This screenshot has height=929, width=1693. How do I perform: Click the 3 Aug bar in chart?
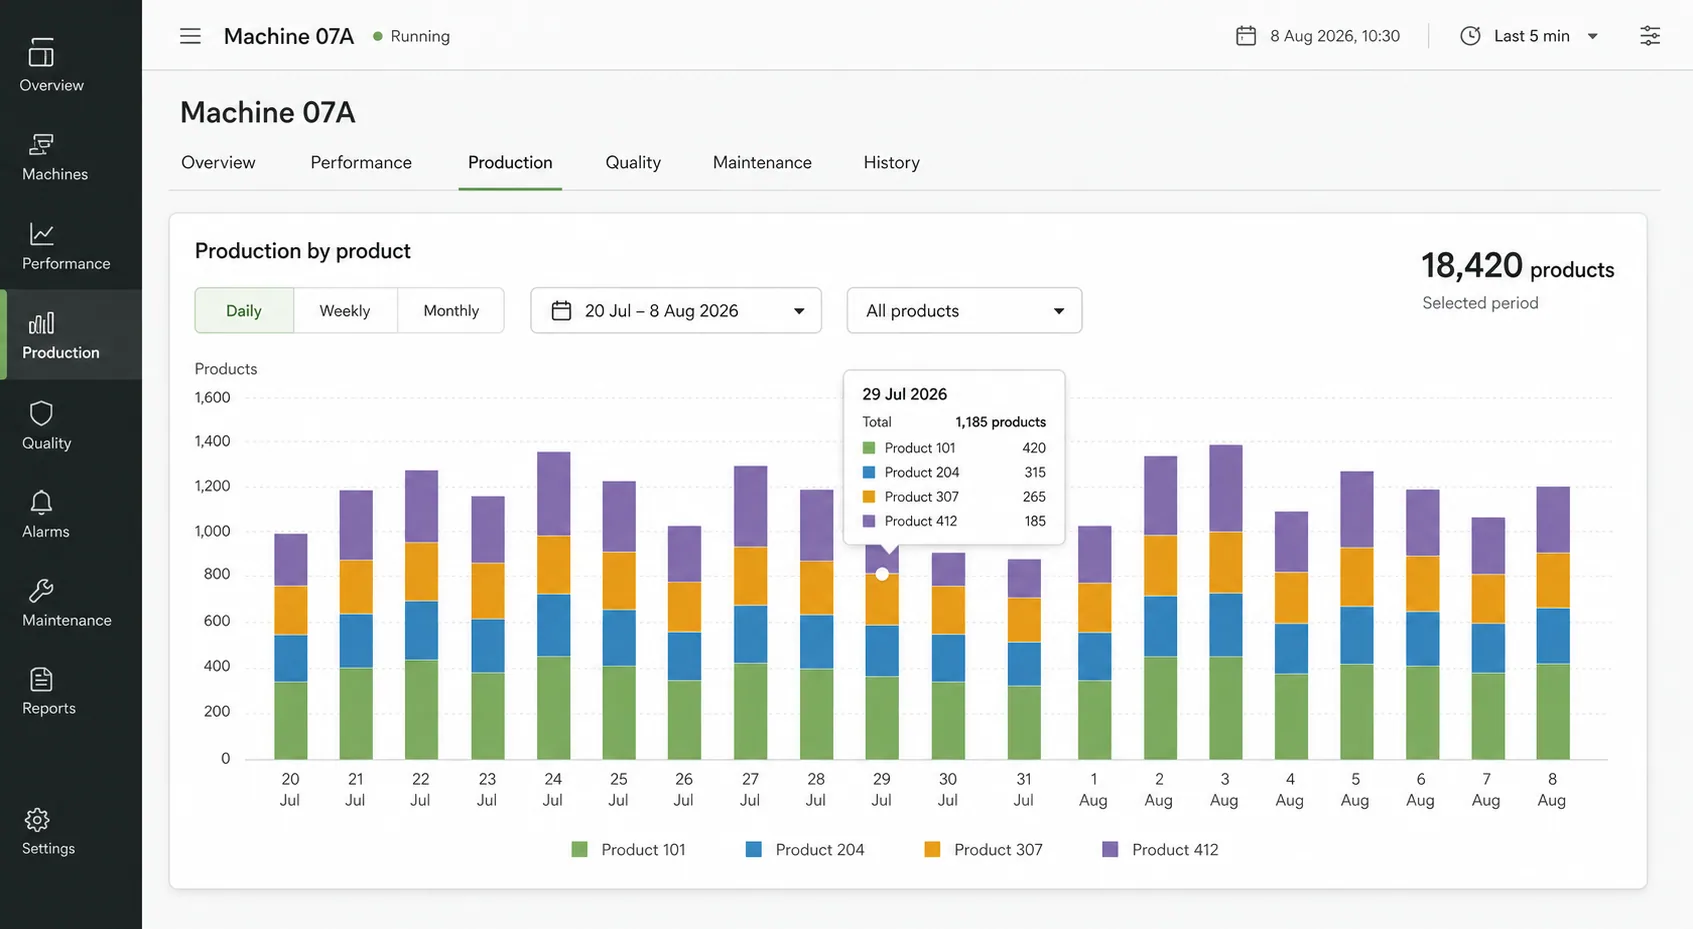pos(1226,602)
